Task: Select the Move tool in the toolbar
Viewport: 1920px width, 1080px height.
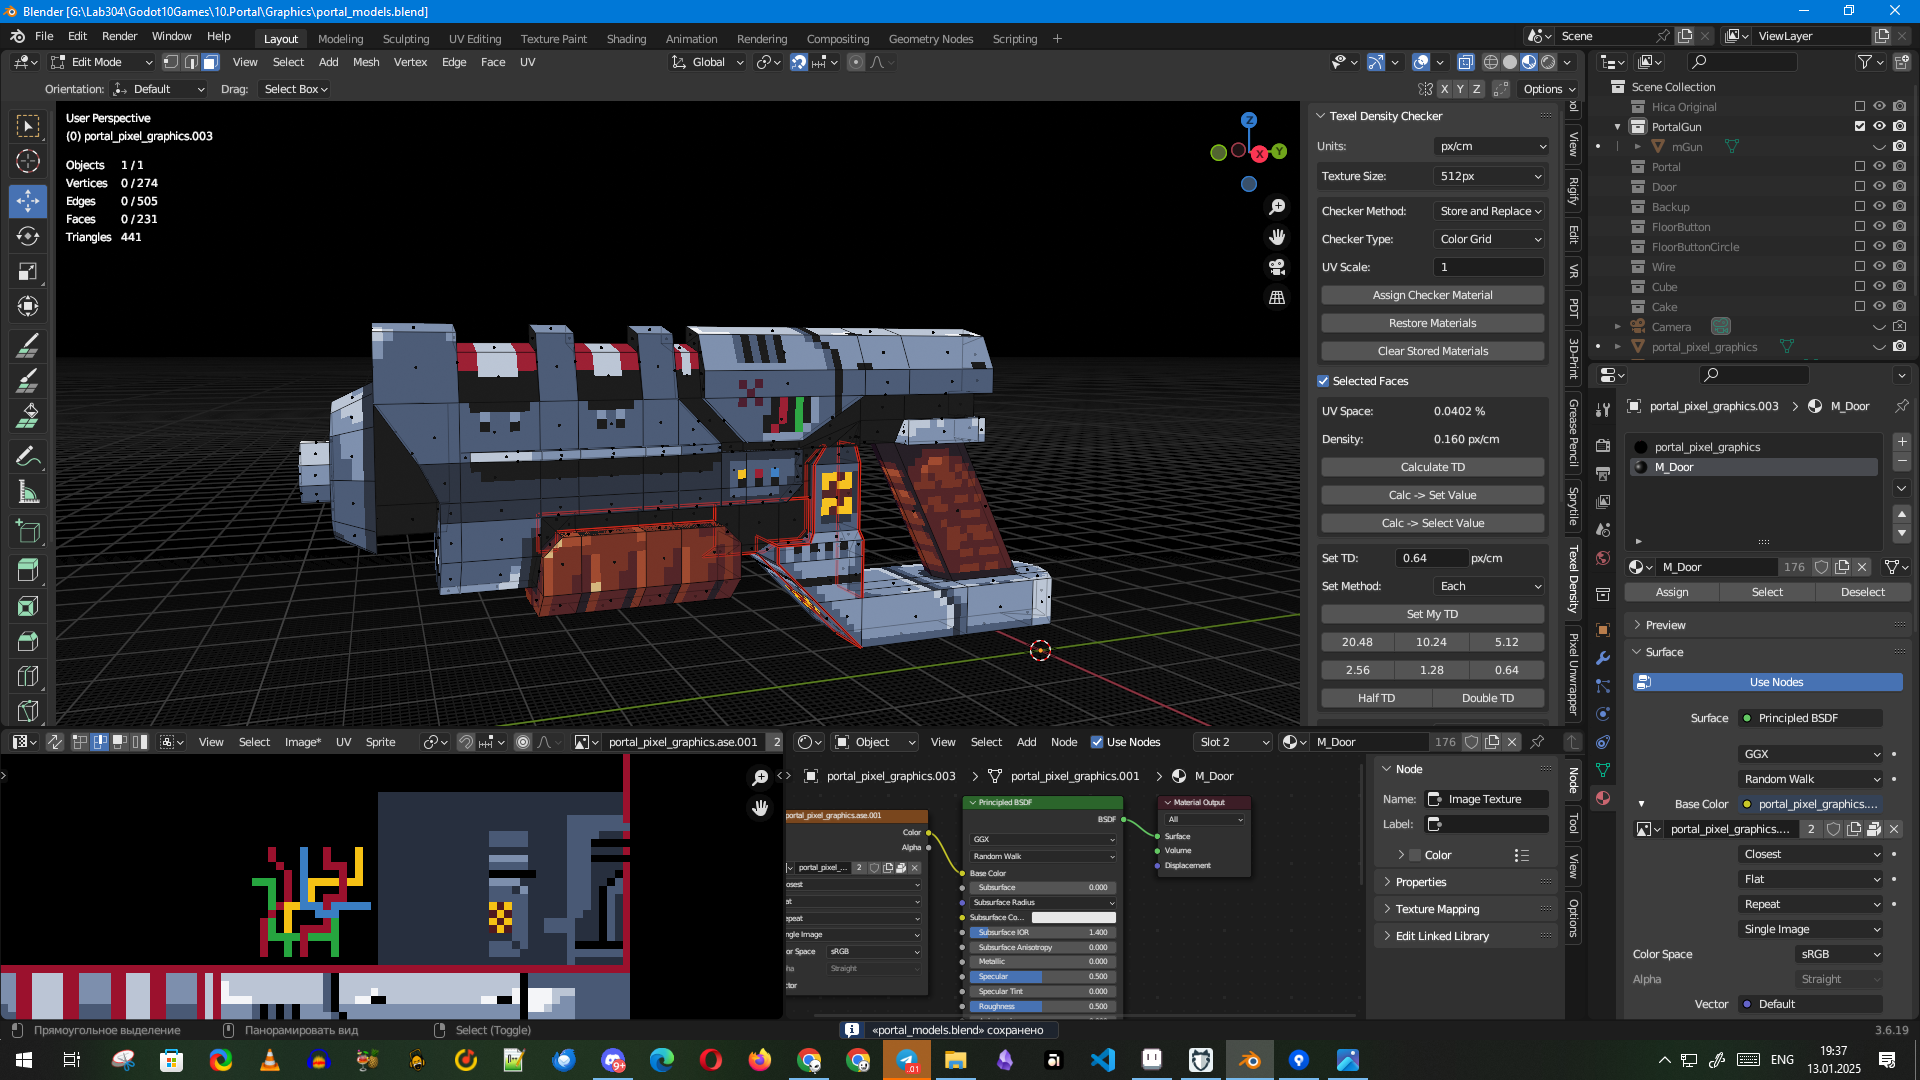Action: [x=28, y=200]
